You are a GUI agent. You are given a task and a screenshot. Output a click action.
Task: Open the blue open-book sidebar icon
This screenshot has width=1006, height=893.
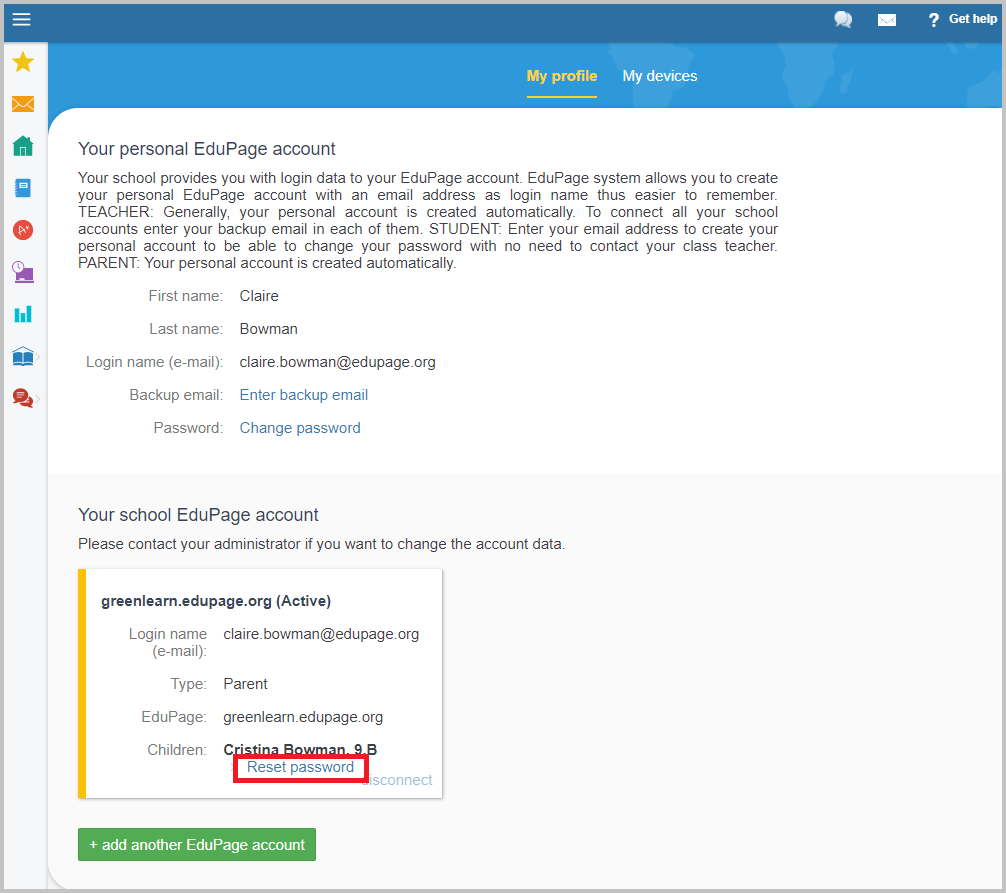point(23,356)
